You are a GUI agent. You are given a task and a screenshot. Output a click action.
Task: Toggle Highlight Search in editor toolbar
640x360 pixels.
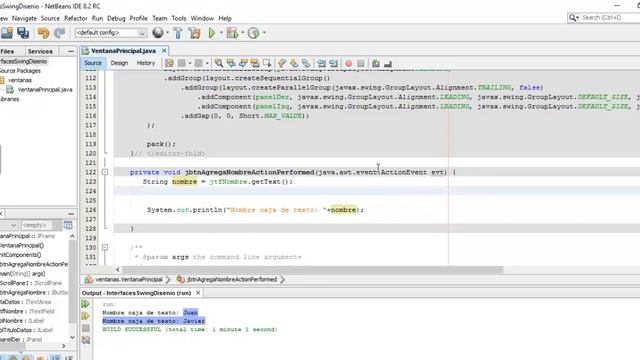(x=255, y=63)
